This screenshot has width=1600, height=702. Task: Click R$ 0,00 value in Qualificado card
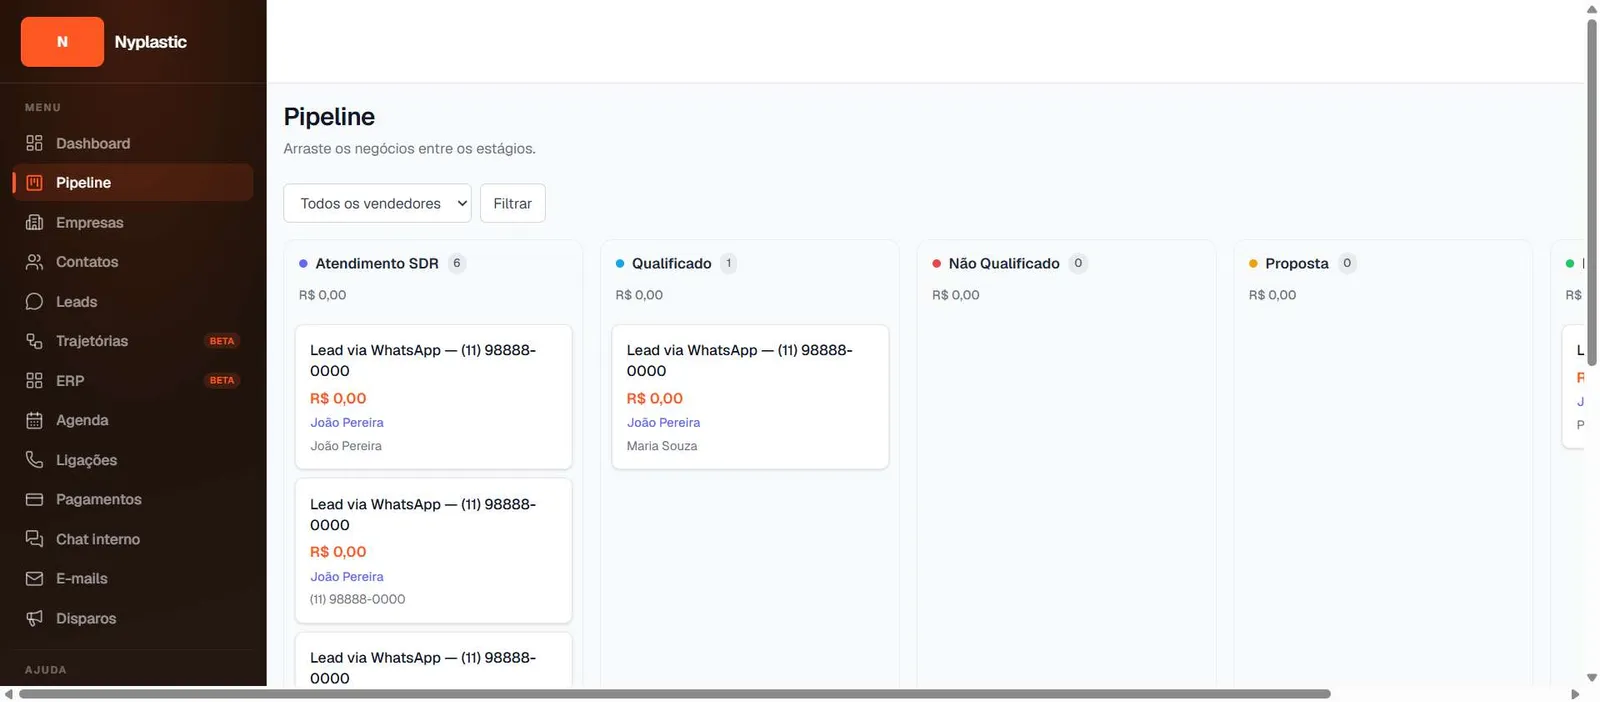[655, 398]
